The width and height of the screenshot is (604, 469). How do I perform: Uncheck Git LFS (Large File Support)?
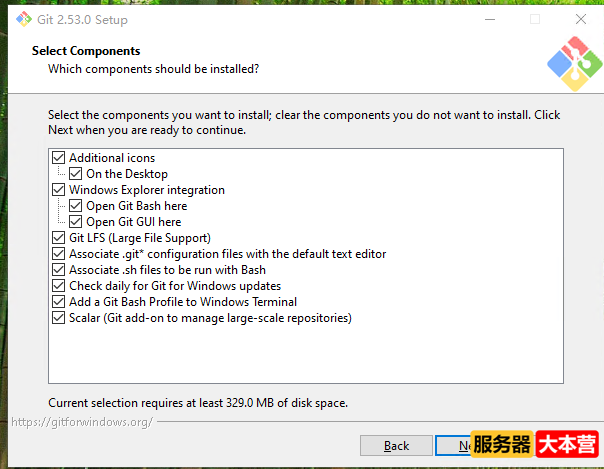coord(58,238)
